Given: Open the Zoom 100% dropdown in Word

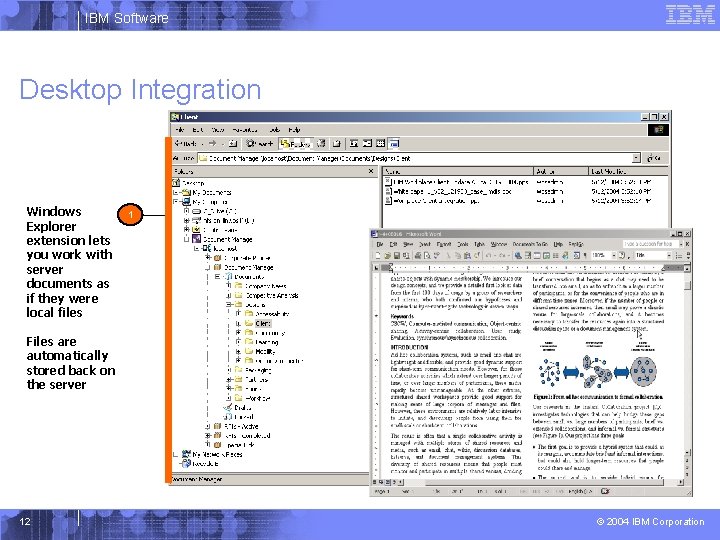Looking at the screenshot, I should pyautogui.click(x=614, y=255).
